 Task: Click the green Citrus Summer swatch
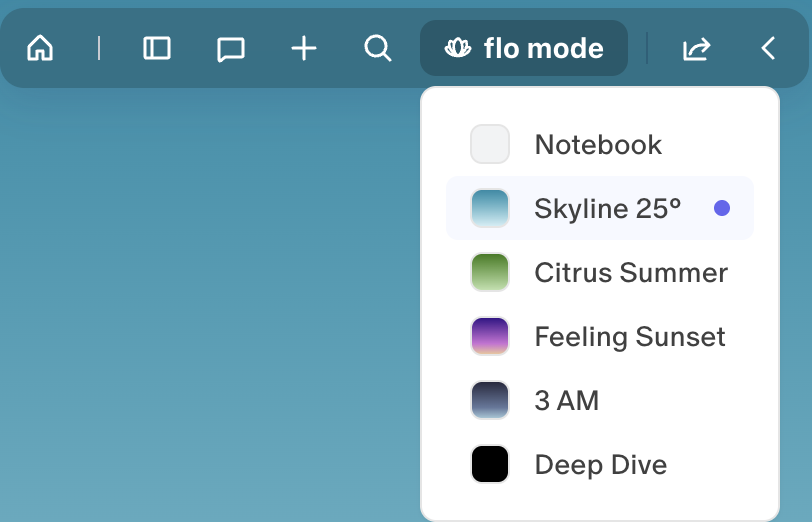coord(490,272)
